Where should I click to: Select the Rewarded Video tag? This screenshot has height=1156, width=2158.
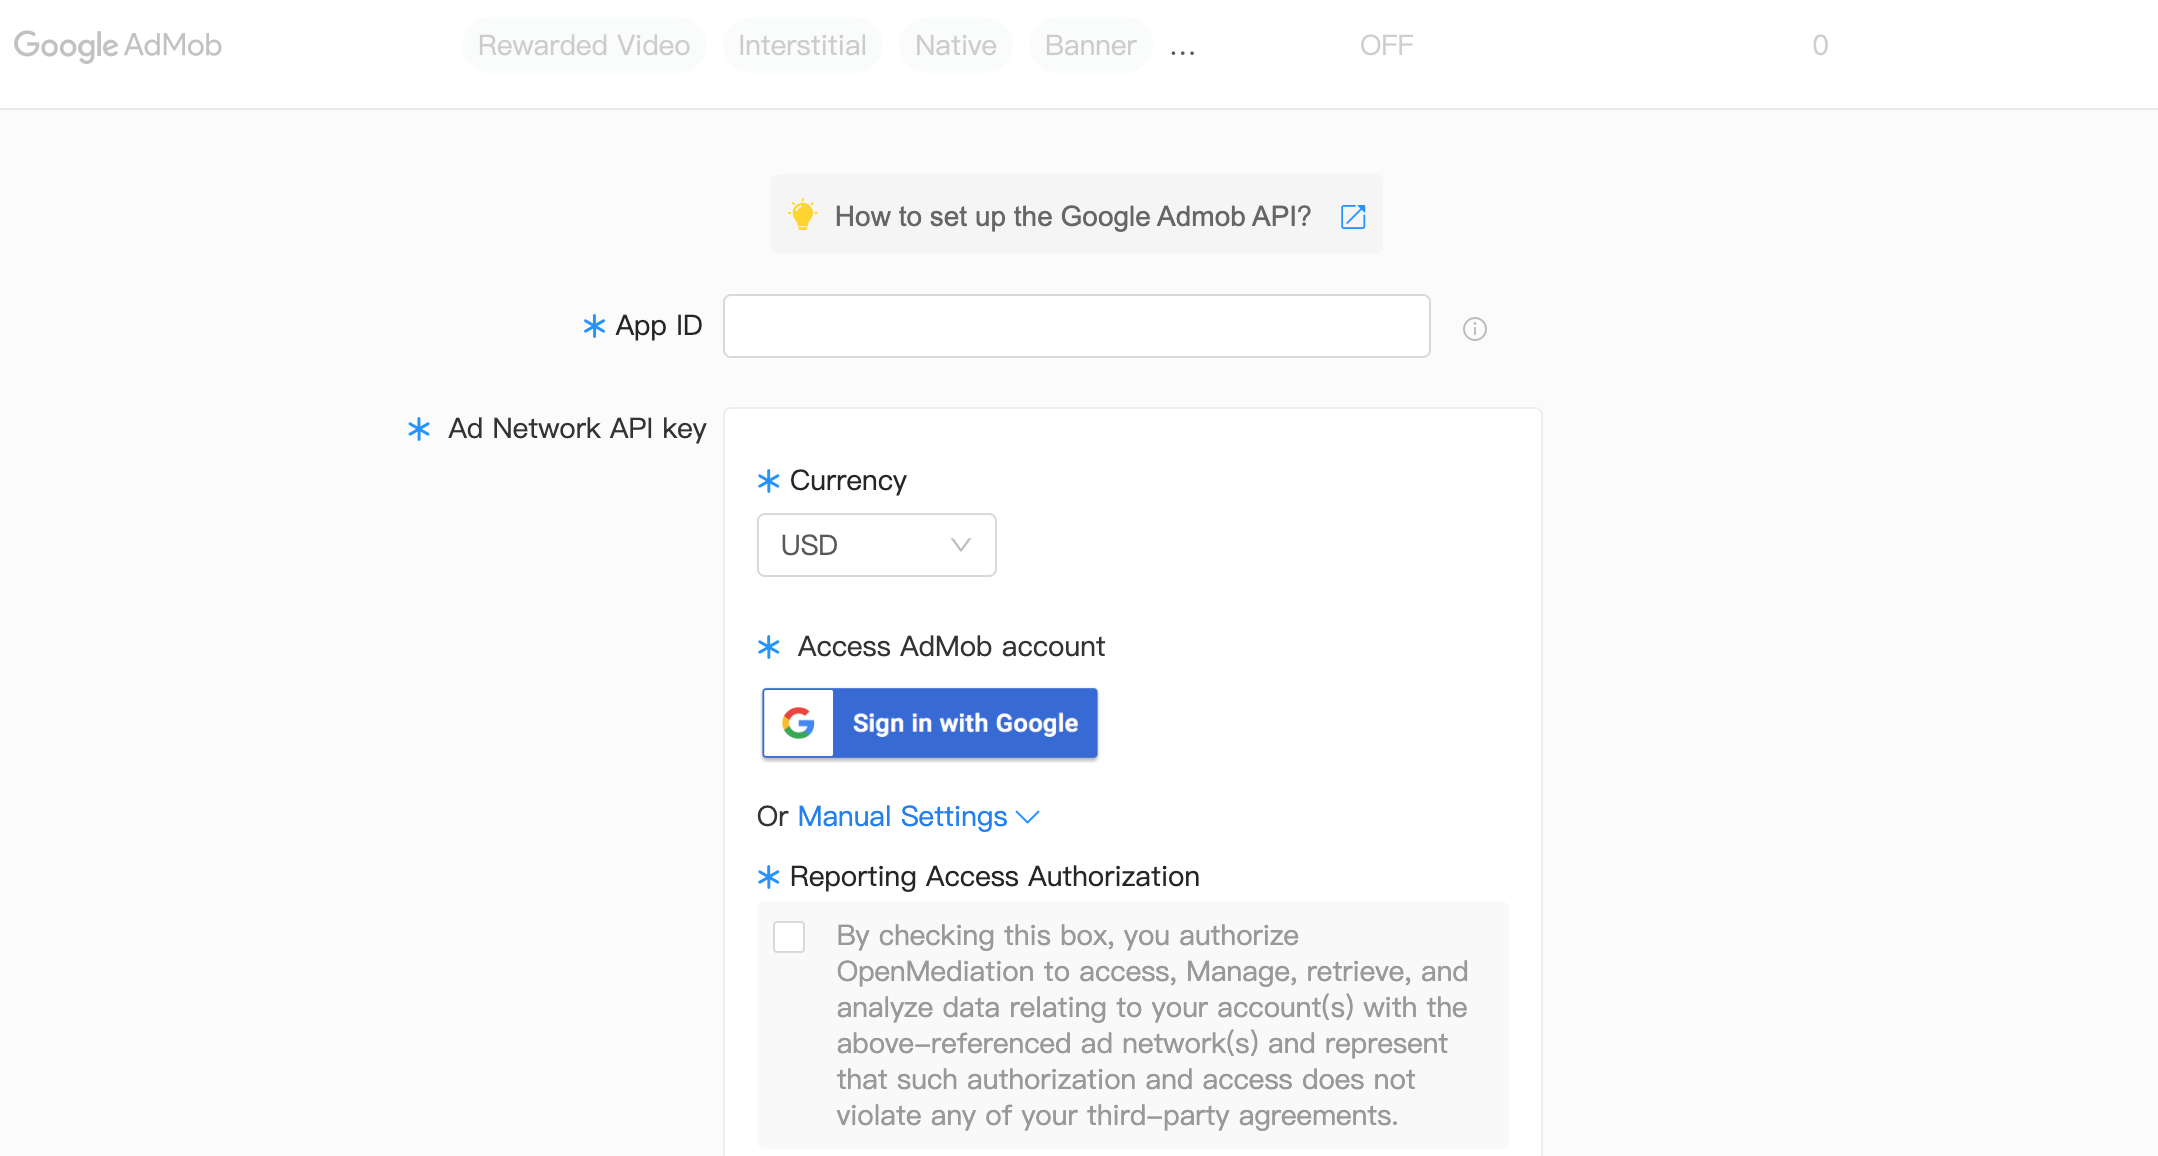point(584,45)
